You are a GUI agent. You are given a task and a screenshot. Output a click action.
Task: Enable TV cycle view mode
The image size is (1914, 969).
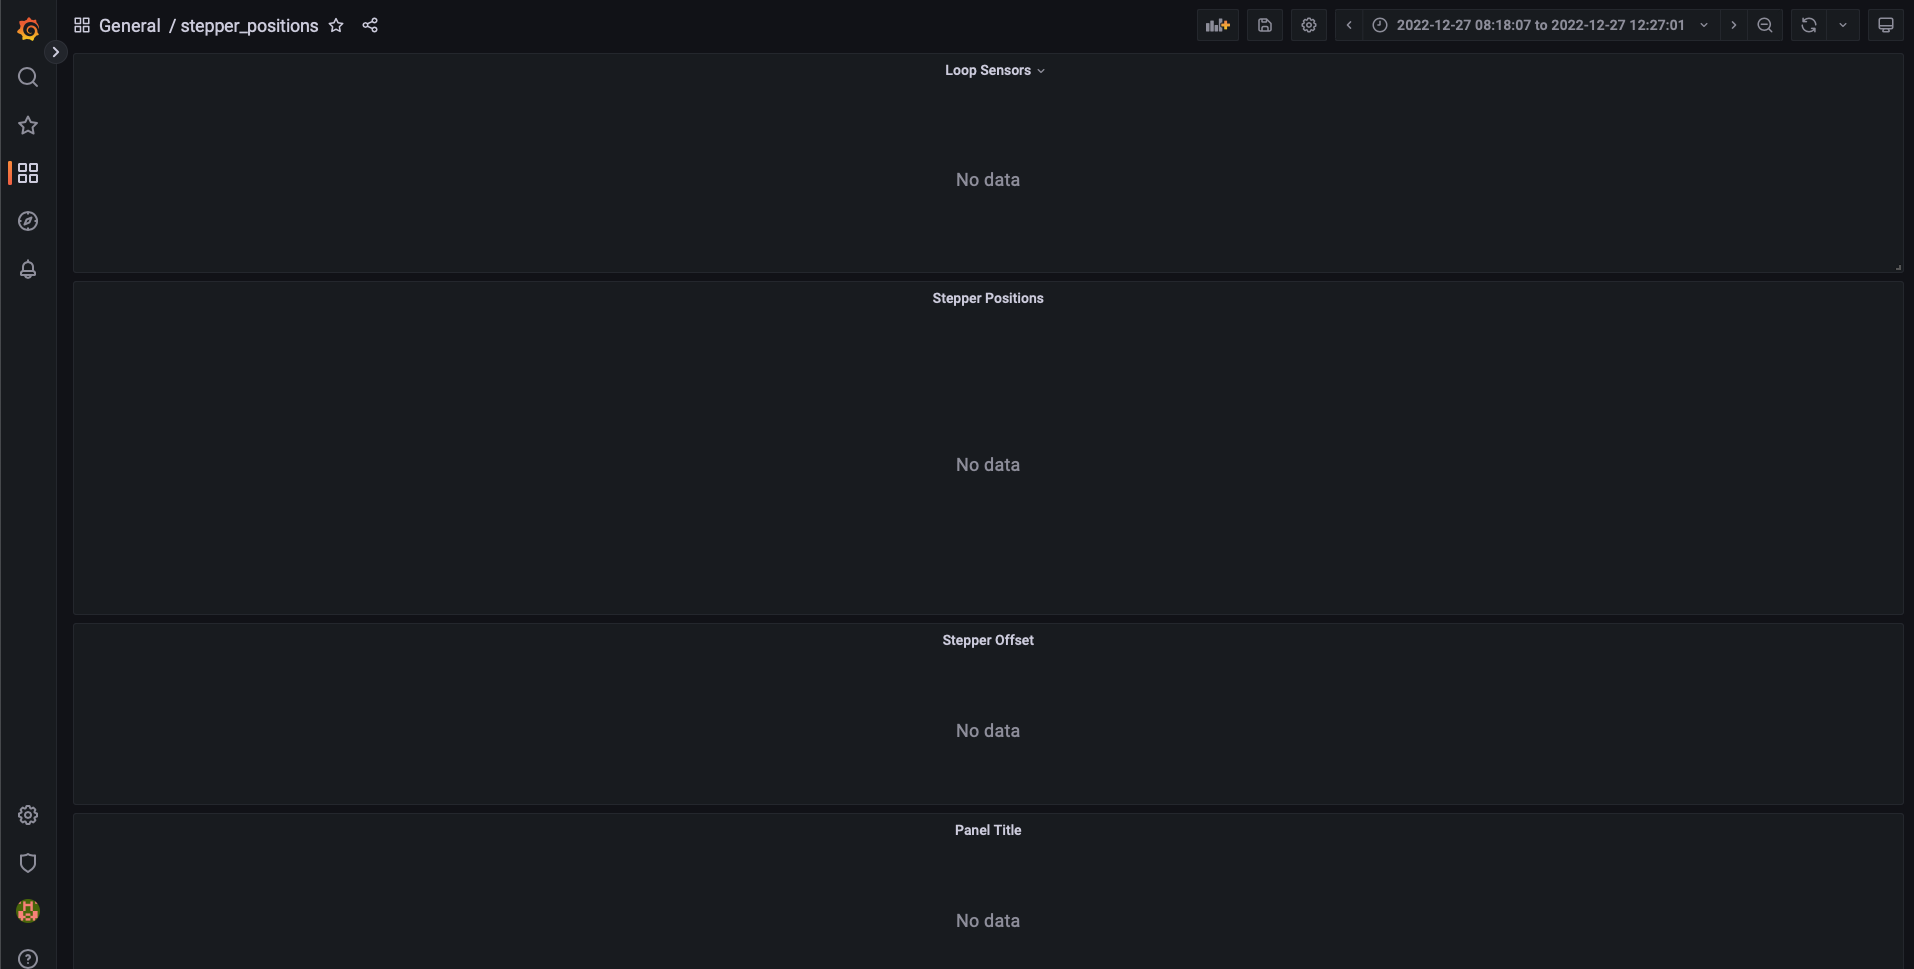pyautogui.click(x=1886, y=25)
